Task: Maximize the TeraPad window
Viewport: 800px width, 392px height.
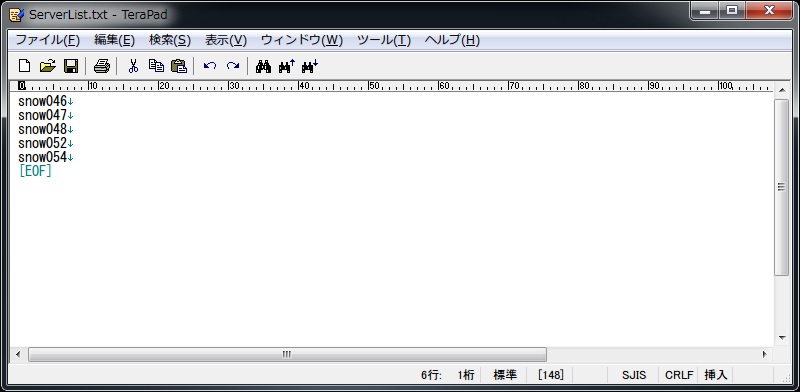Action: coord(732,11)
